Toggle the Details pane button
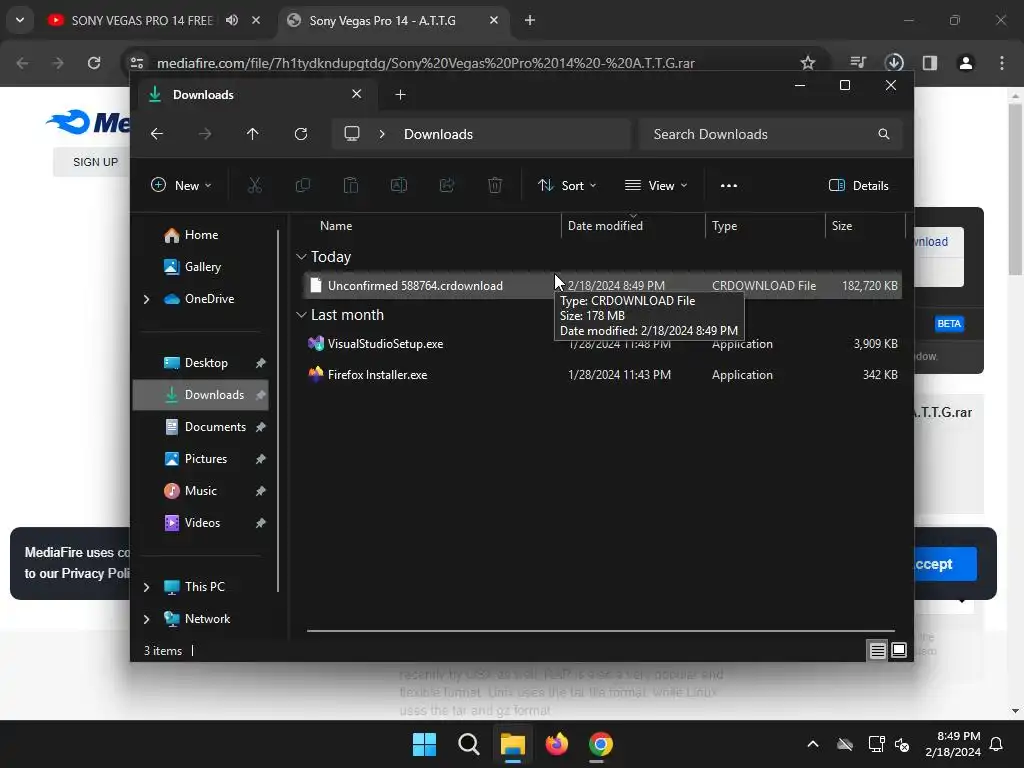Image resolution: width=1024 pixels, height=768 pixels. pyautogui.click(x=858, y=185)
